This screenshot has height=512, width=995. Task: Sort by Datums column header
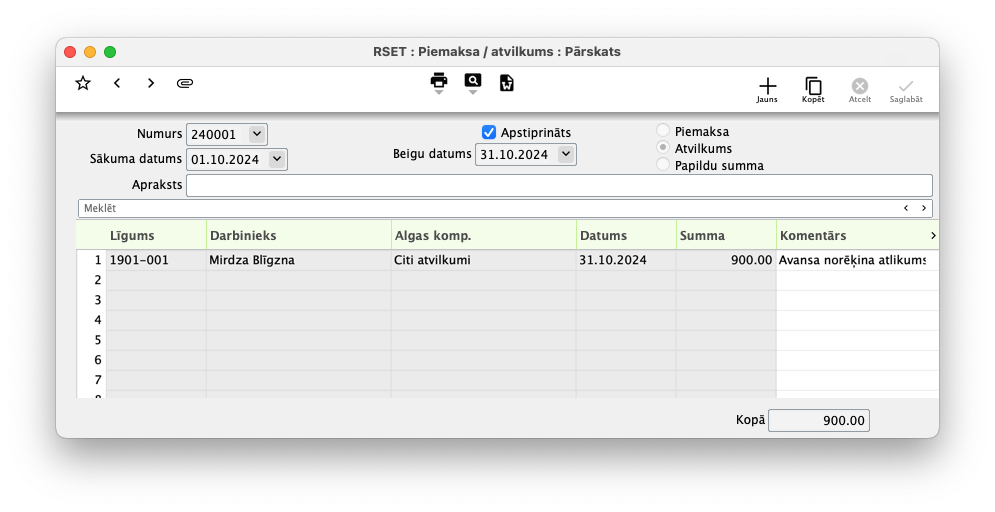(x=626, y=235)
